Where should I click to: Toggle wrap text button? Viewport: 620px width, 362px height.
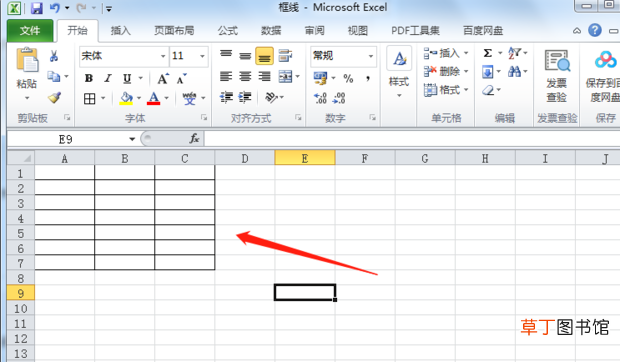285,56
